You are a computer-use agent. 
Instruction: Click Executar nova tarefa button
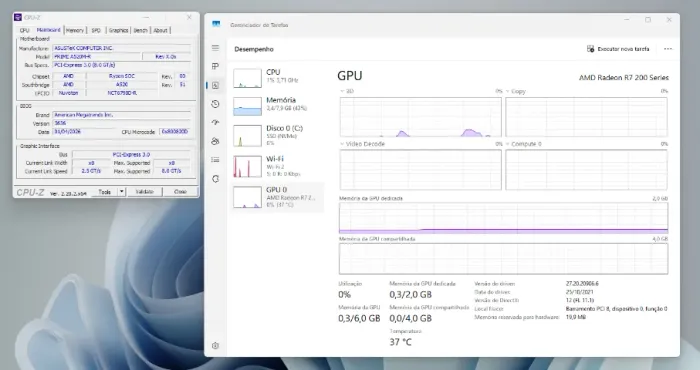coord(618,49)
